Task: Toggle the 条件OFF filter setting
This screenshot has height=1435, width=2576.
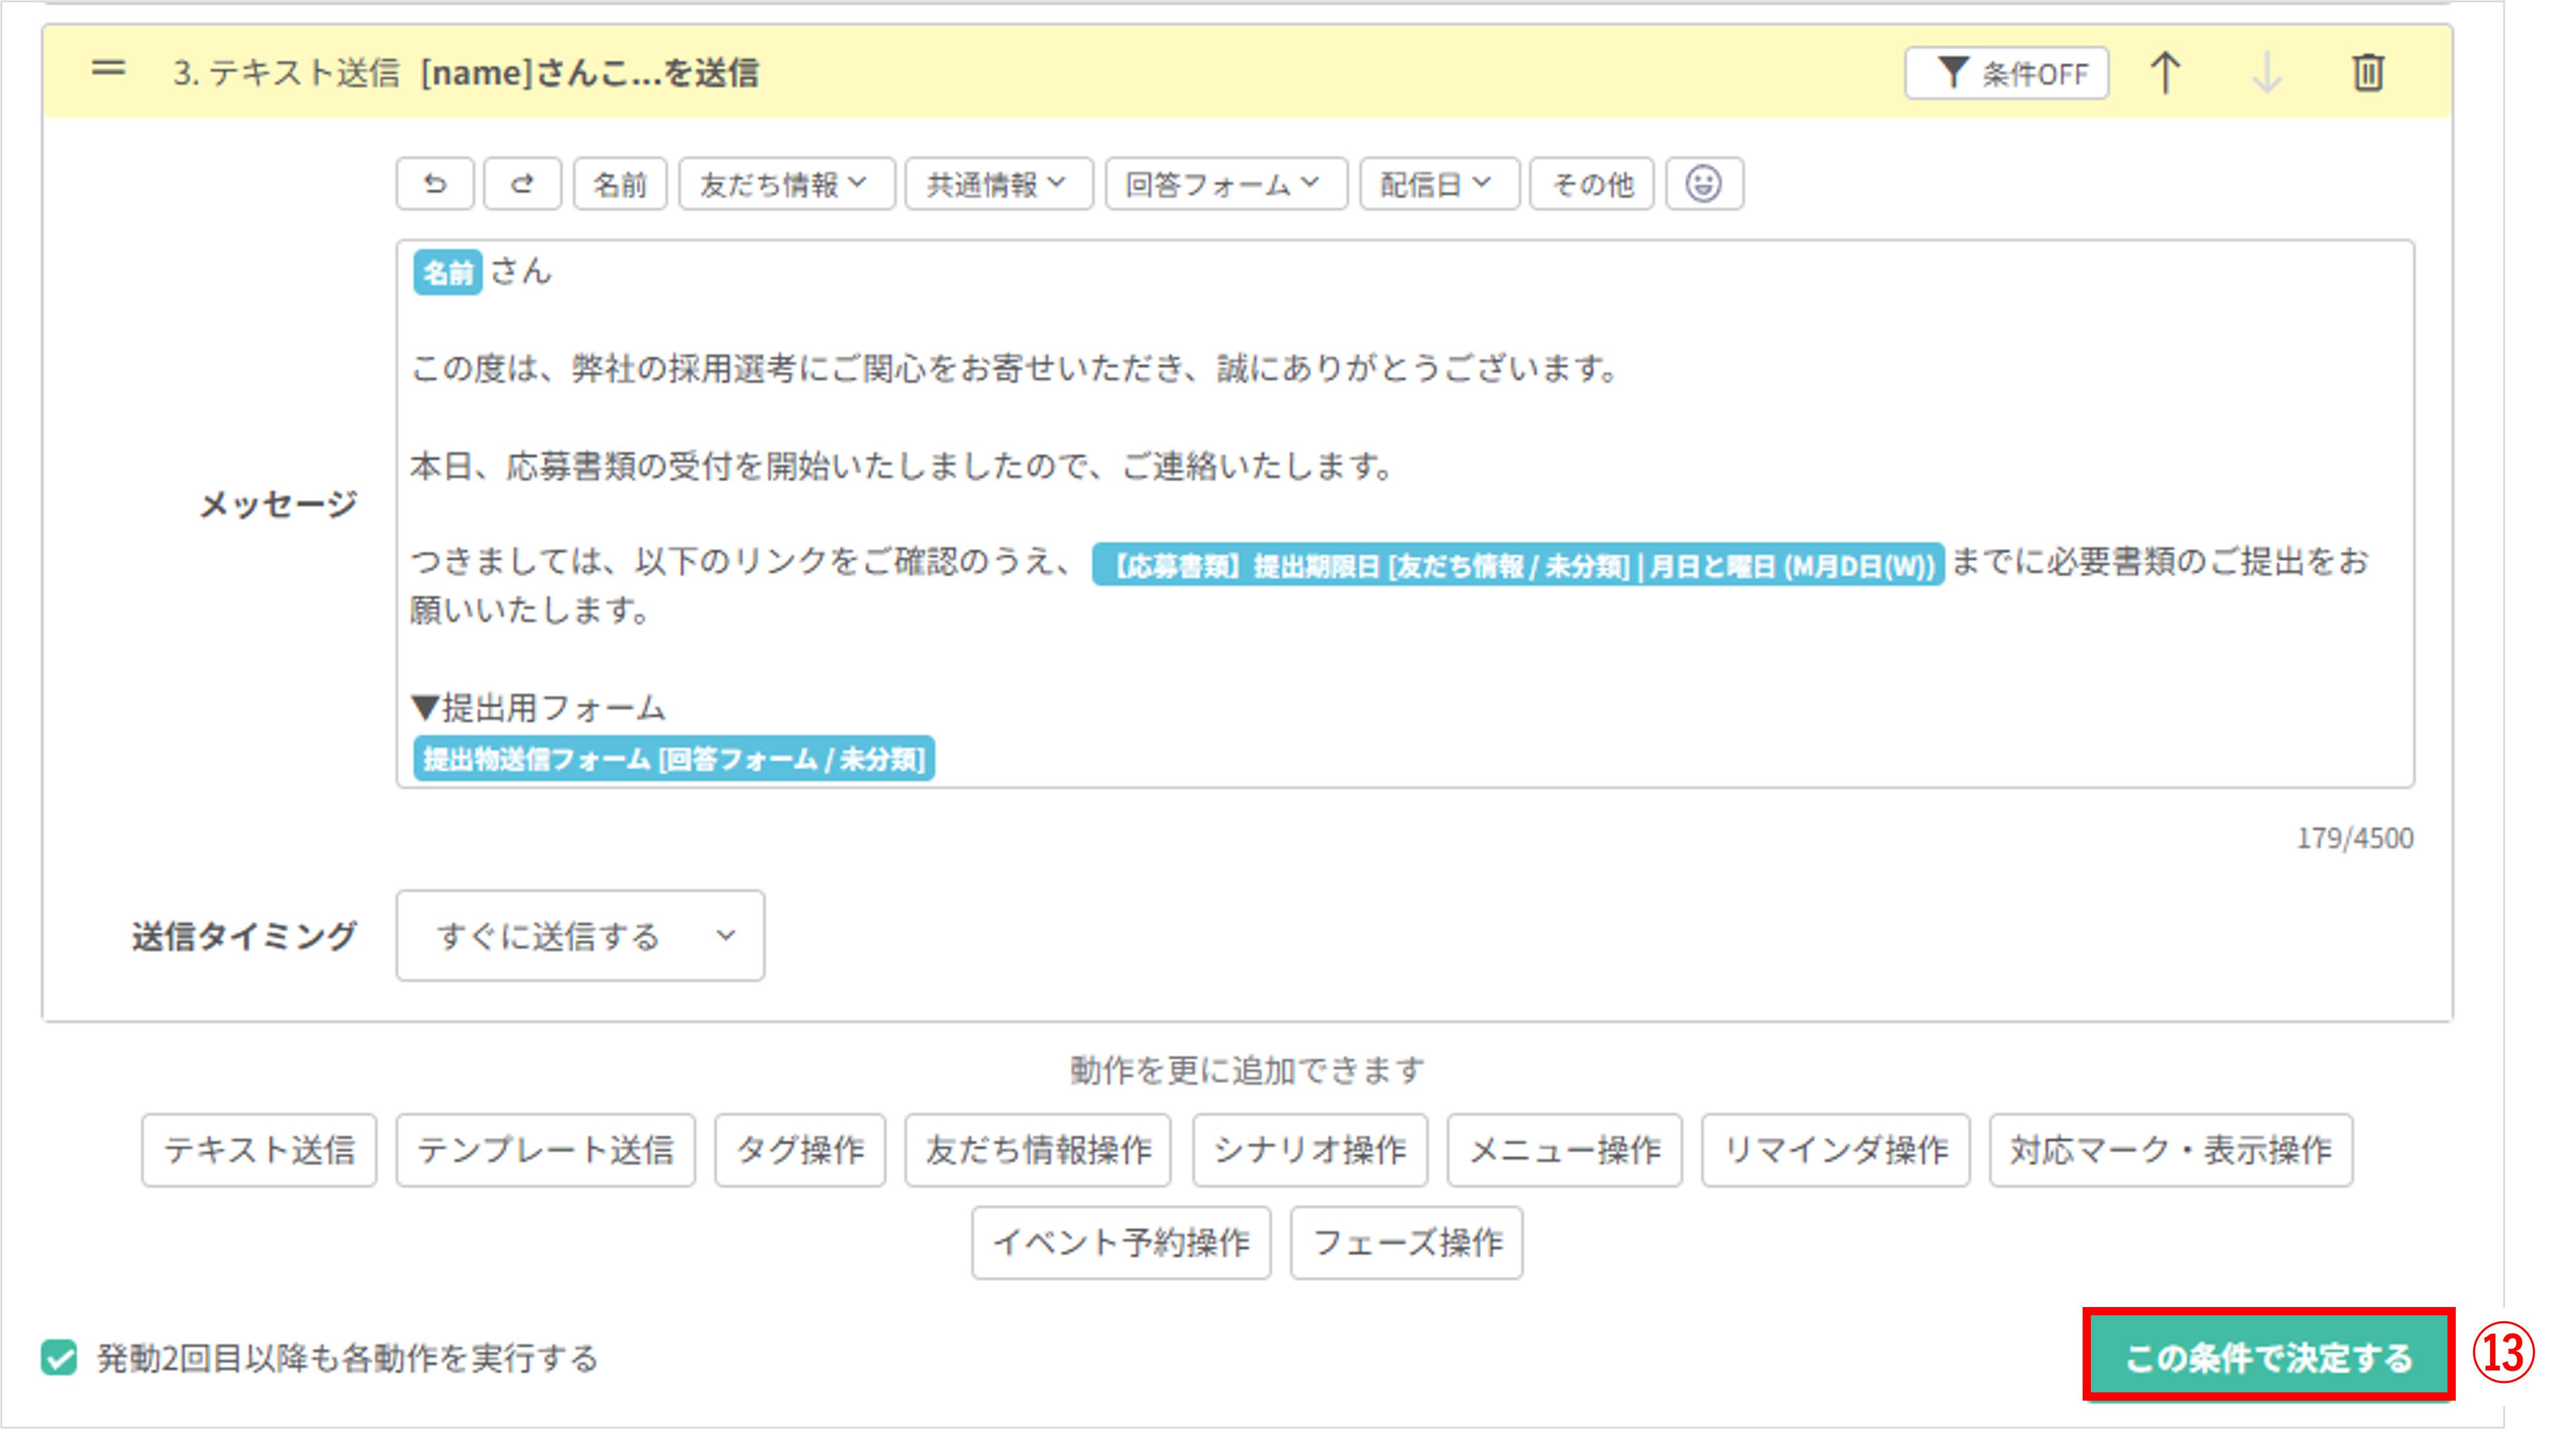Action: pyautogui.click(x=2006, y=71)
